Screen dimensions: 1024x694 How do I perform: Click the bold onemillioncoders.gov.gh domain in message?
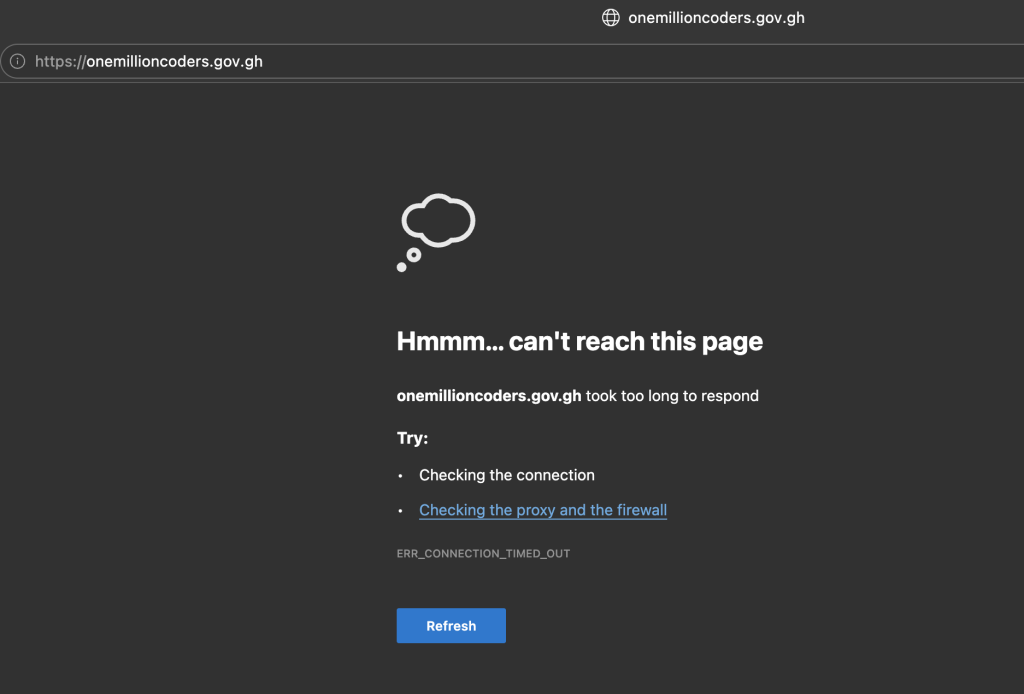pyautogui.click(x=489, y=396)
